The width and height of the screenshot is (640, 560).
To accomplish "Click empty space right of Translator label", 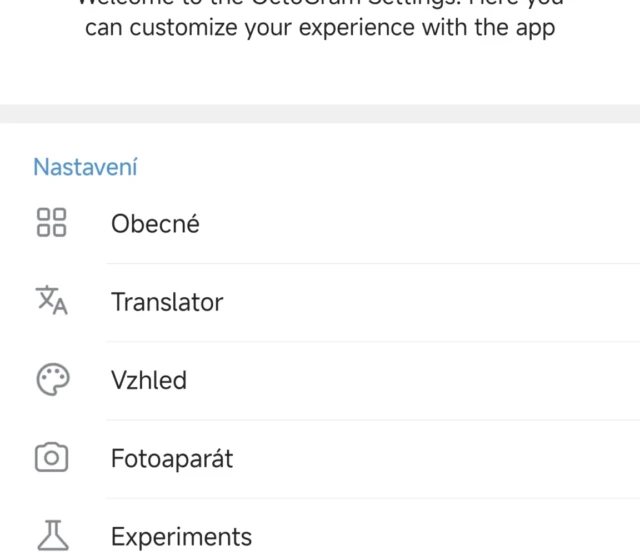I will 450,302.
